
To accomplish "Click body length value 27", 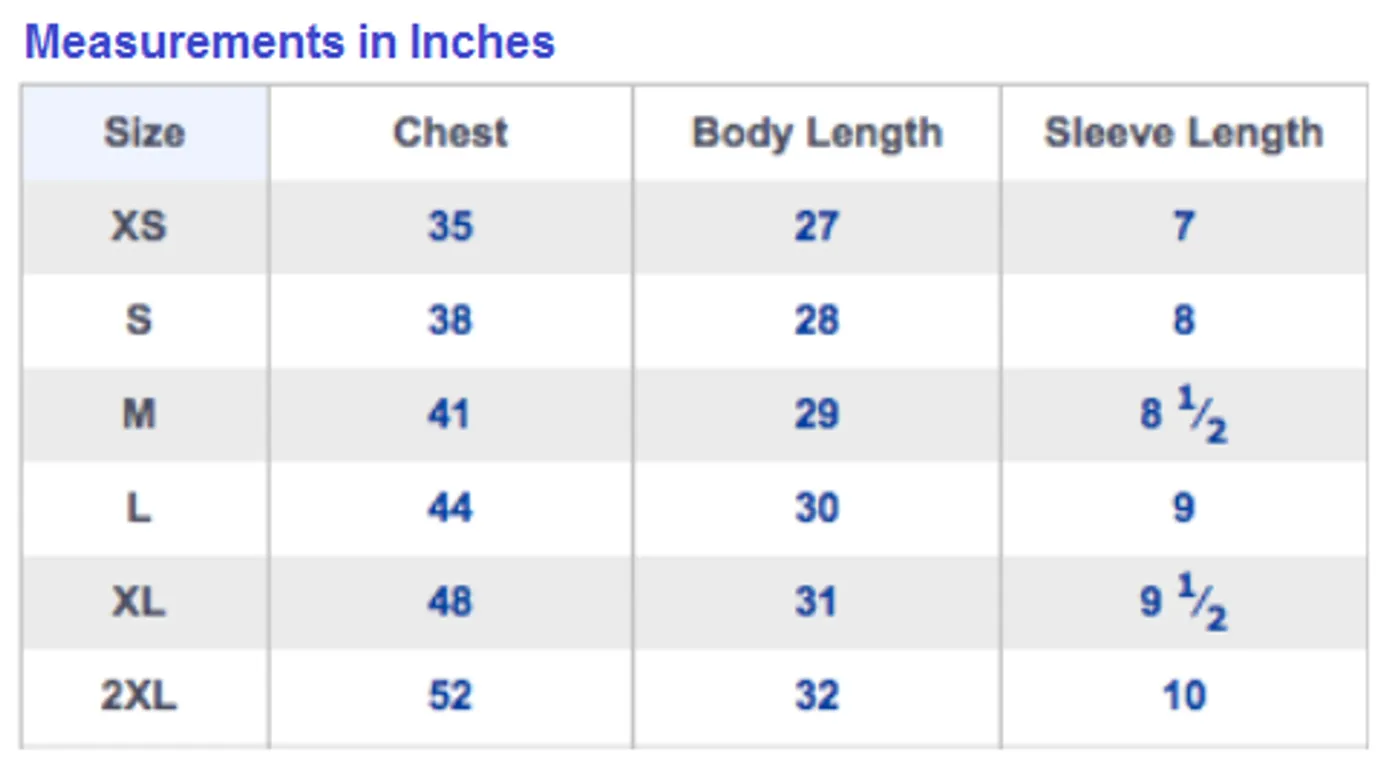I will 816,226.
